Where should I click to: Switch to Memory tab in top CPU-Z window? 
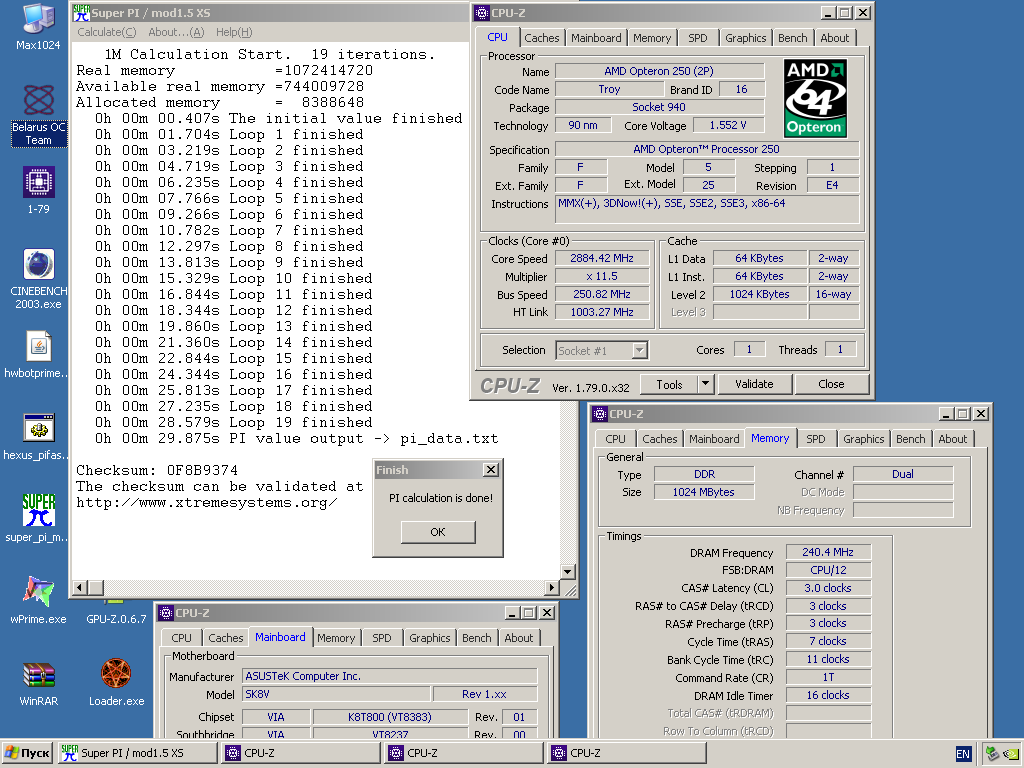[x=652, y=38]
